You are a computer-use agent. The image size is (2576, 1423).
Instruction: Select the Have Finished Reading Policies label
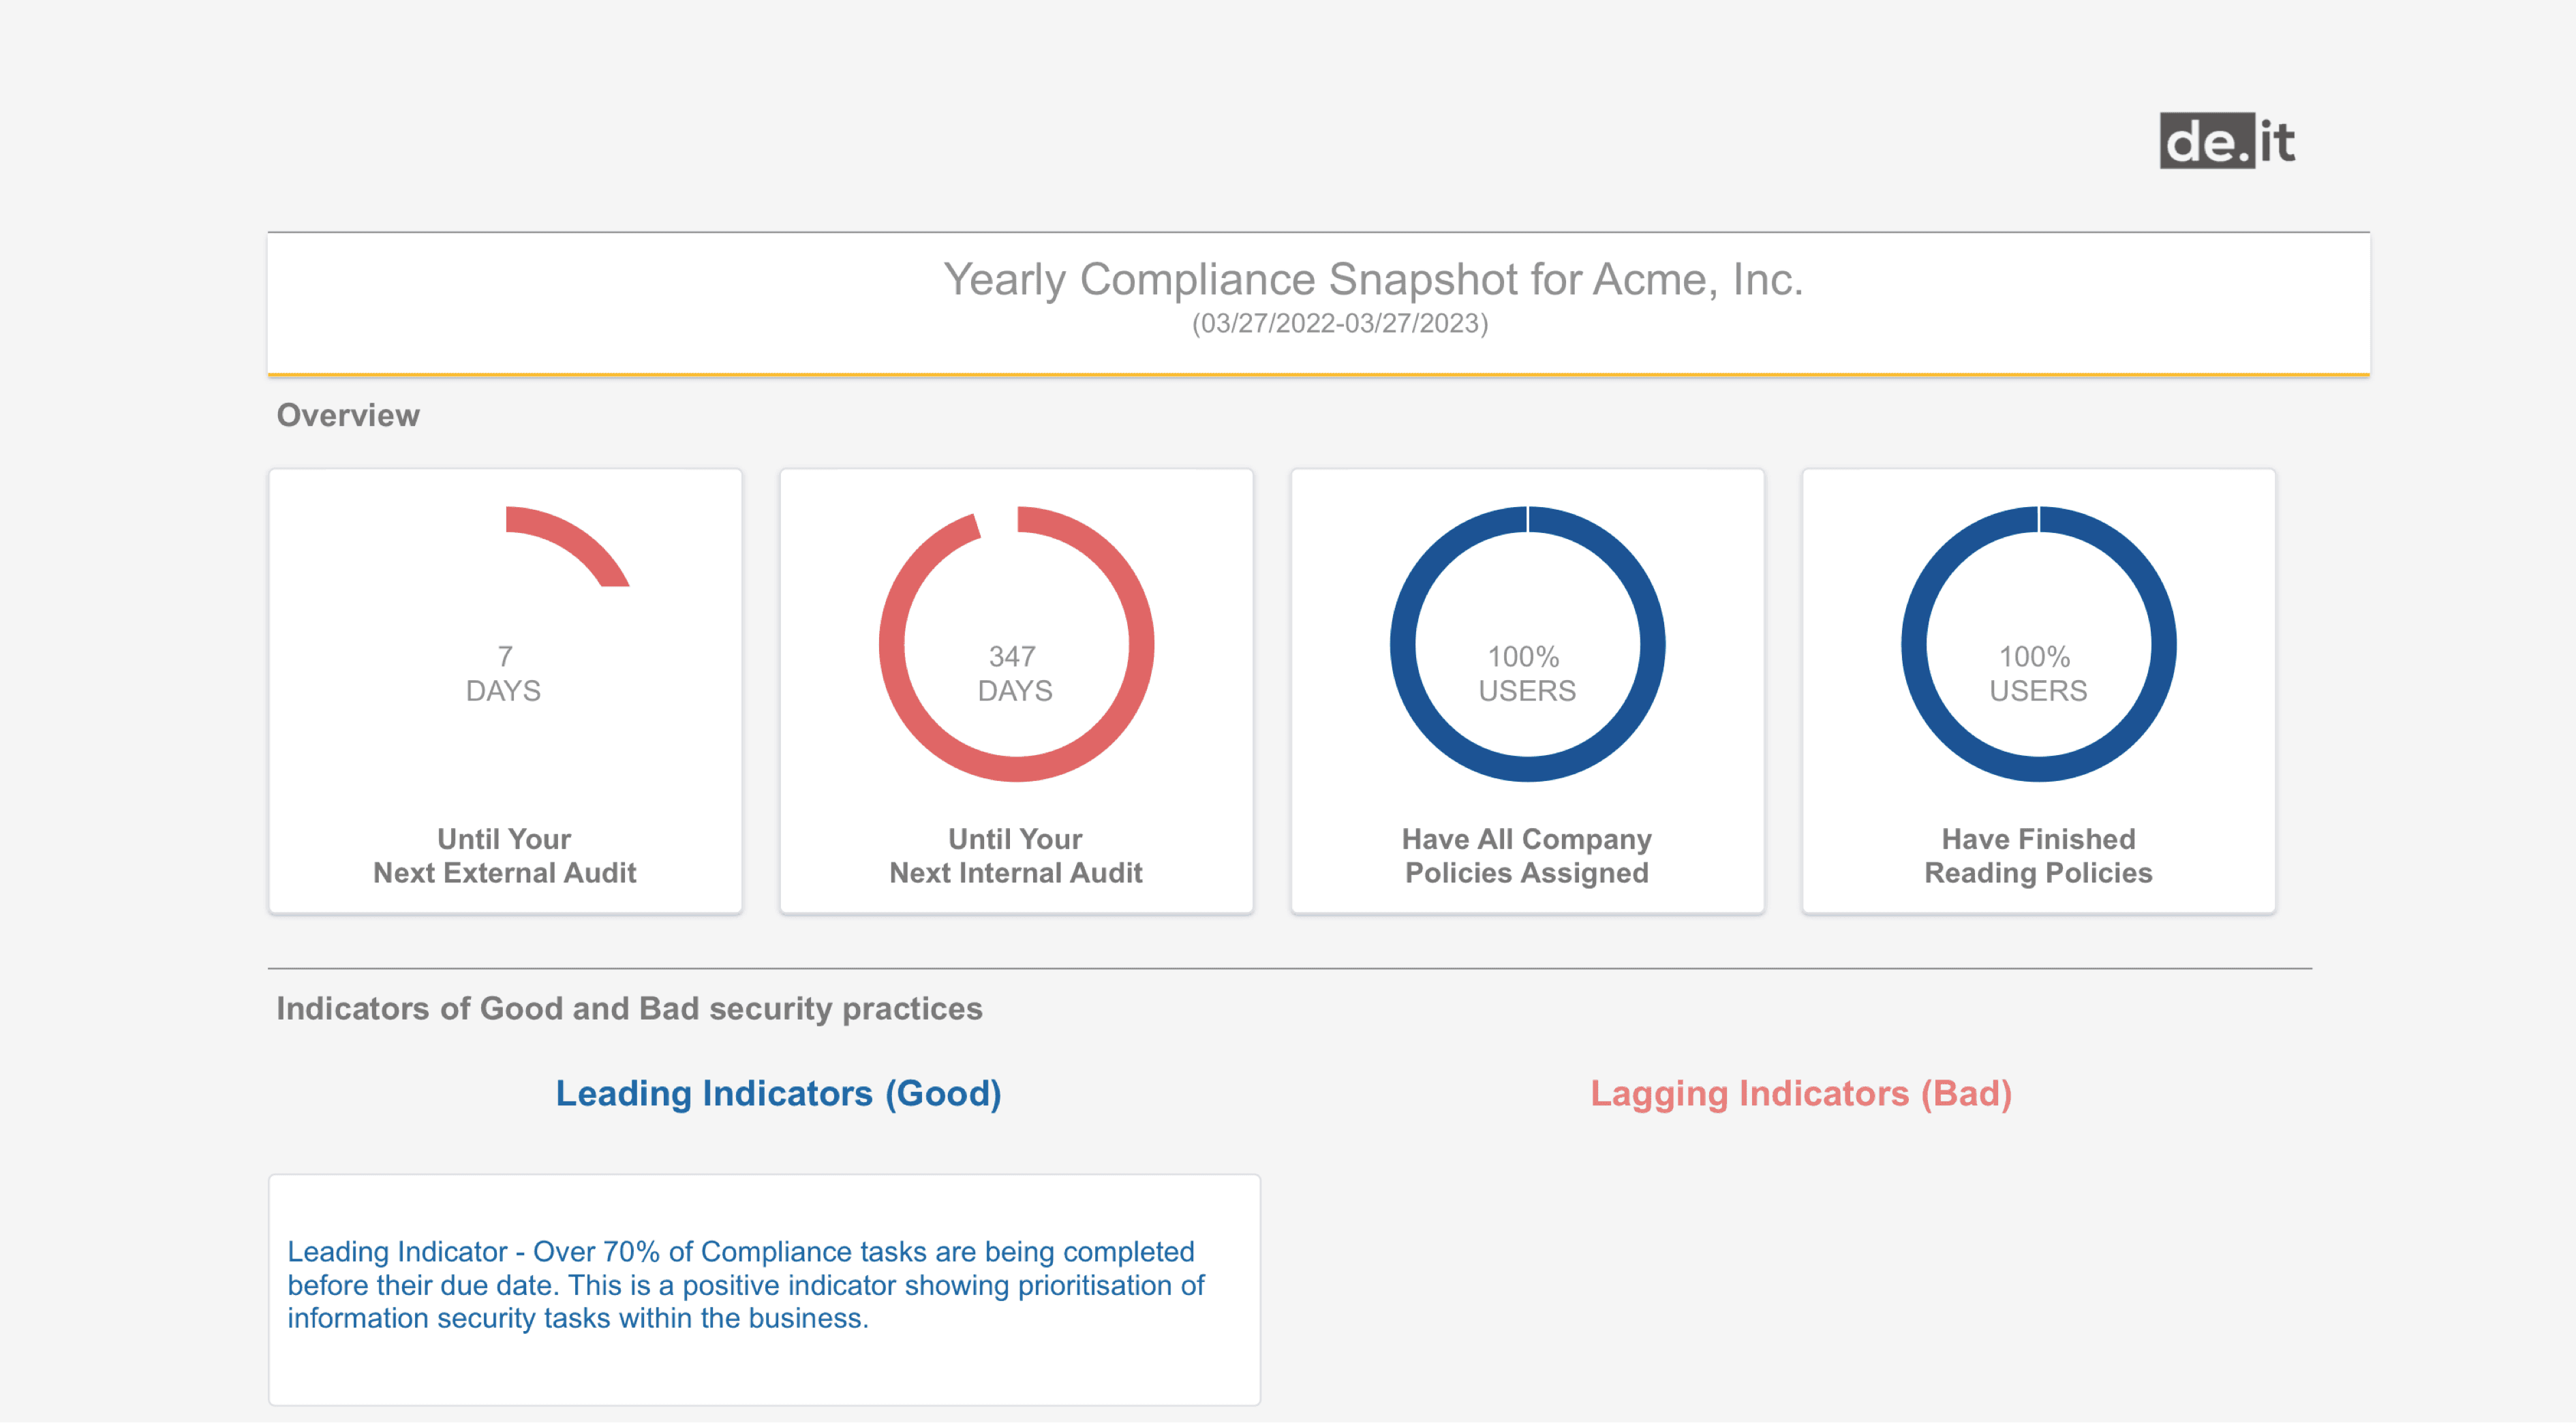click(x=2038, y=855)
